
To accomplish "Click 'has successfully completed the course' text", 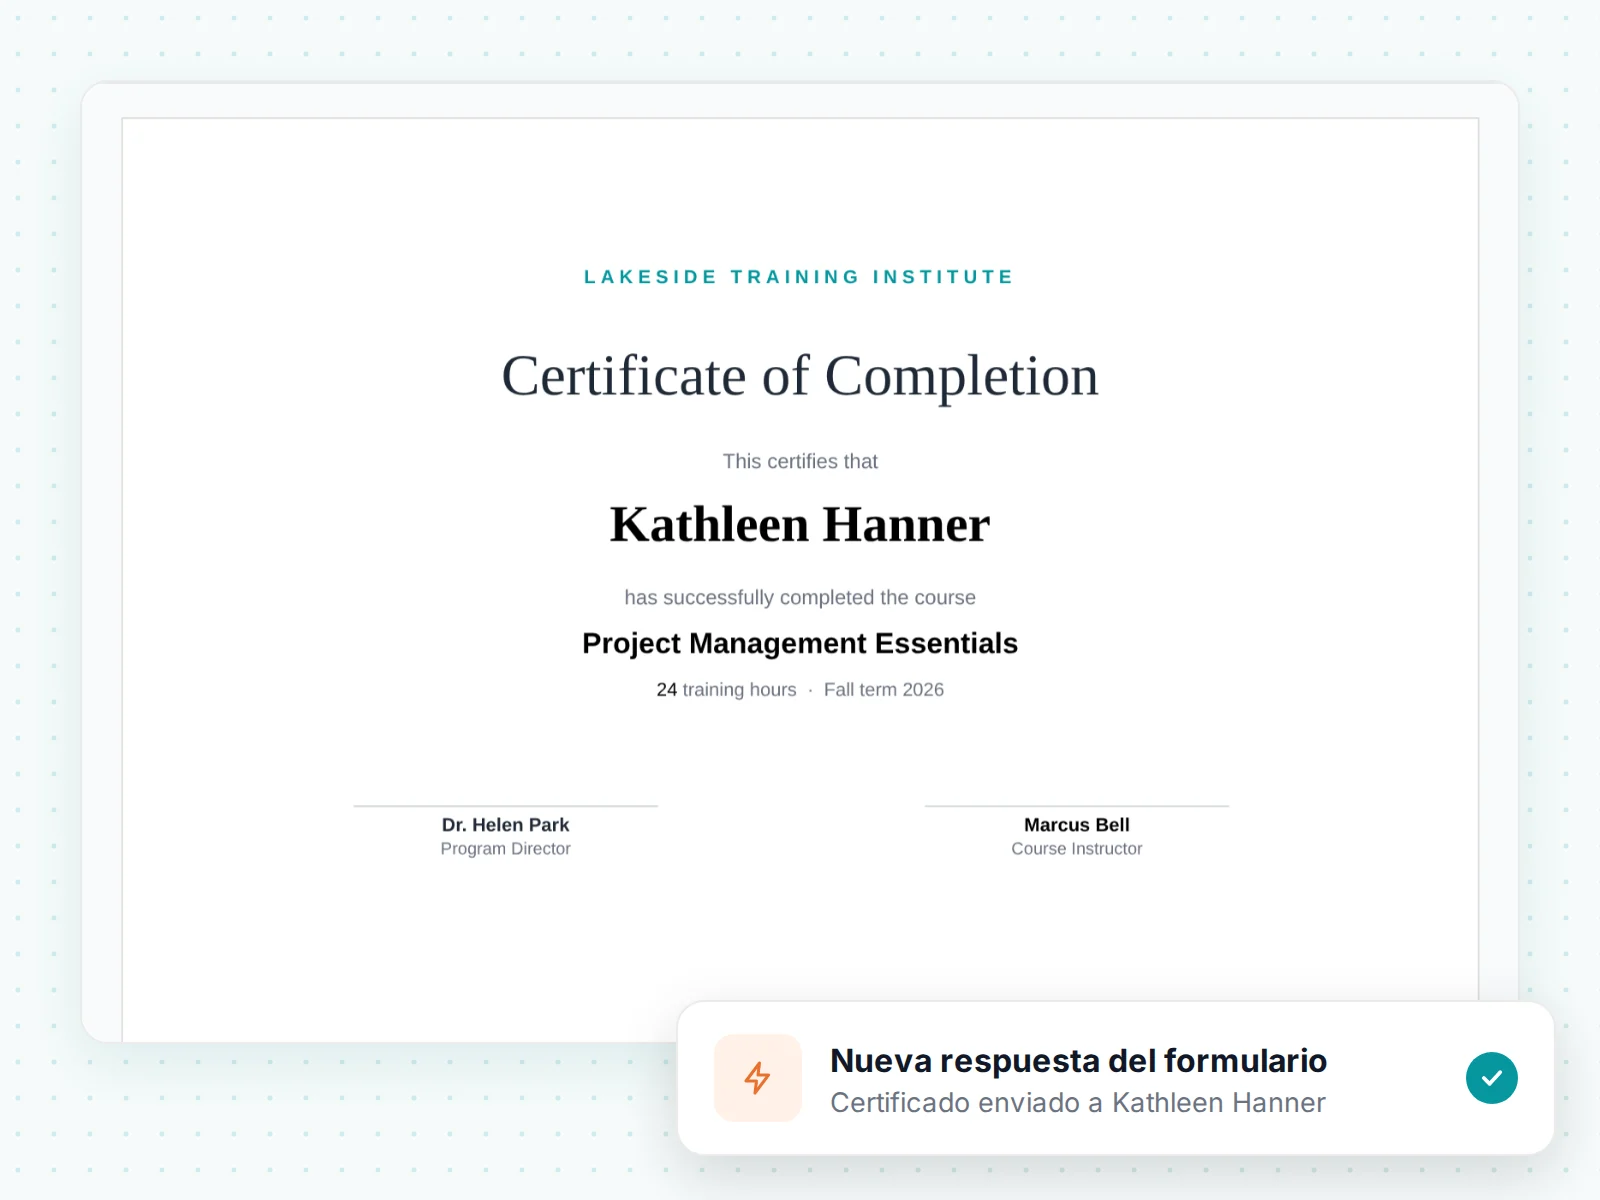I will pos(800,597).
